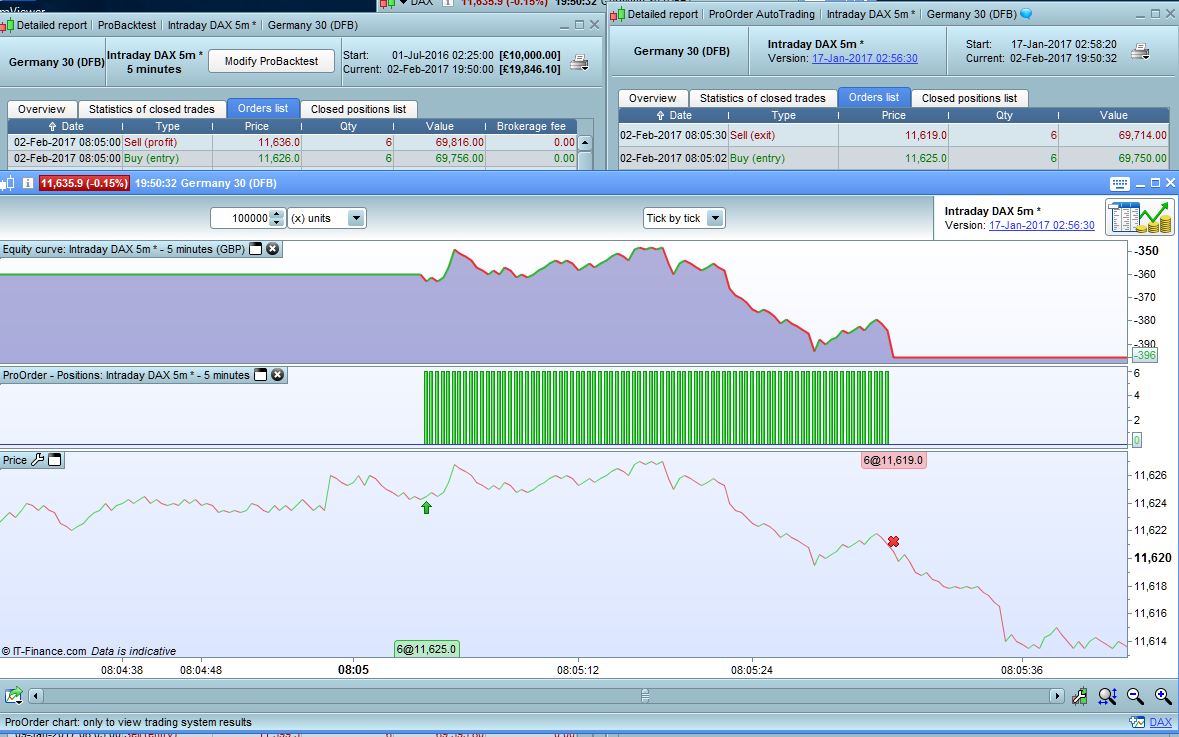Click the 100000 quantity input field
The height and width of the screenshot is (737, 1179).
pyautogui.click(x=241, y=218)
